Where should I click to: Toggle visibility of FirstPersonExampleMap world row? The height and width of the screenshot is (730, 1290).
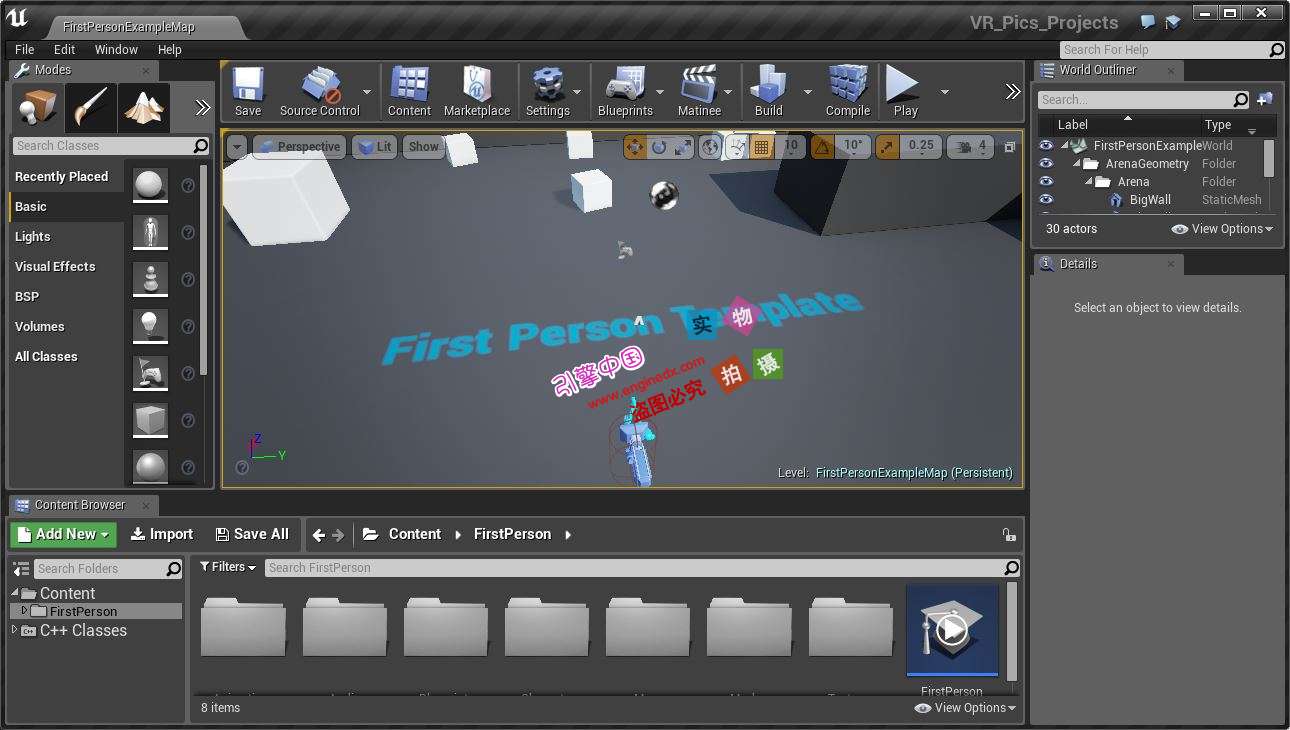pos(1046,145)
